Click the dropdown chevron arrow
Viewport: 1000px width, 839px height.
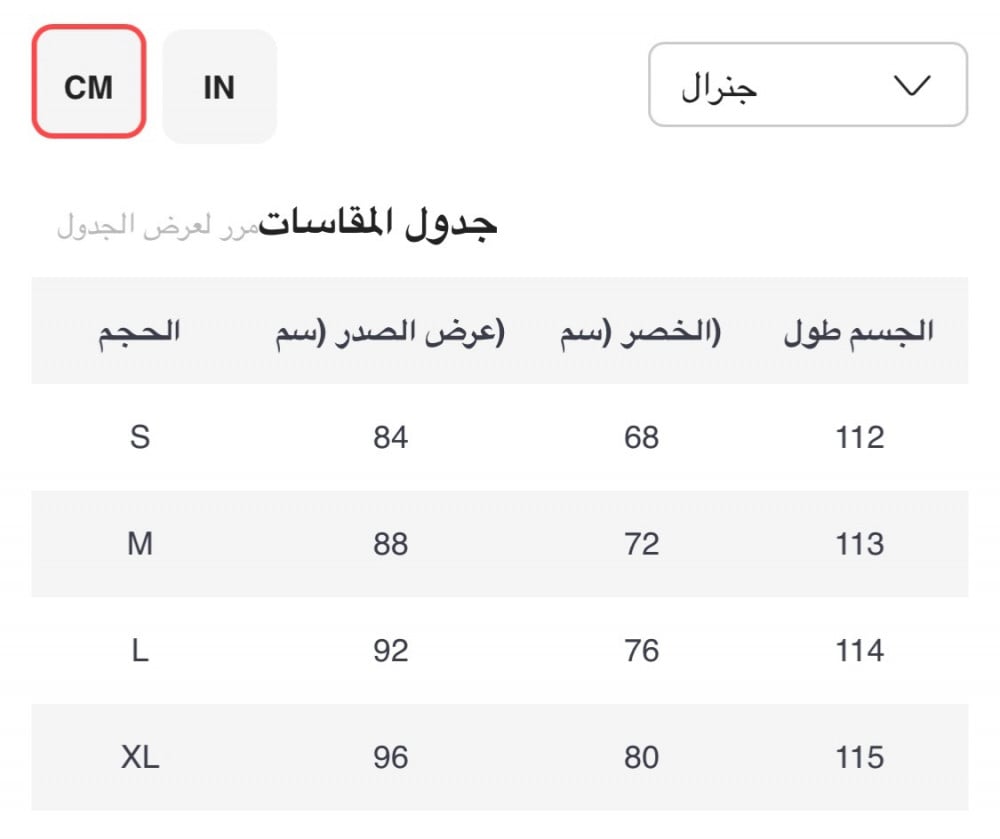pyautogui.click(x=911, y=86)
